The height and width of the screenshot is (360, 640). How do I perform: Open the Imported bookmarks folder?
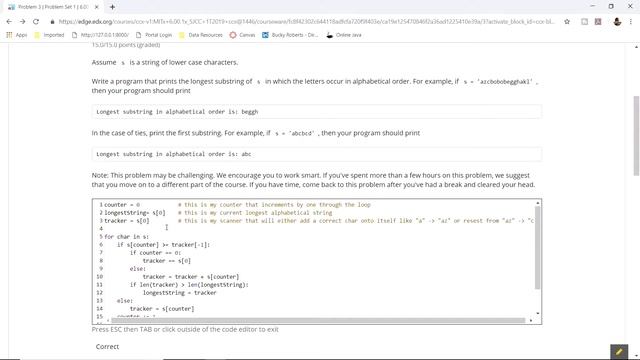[49, 35]
